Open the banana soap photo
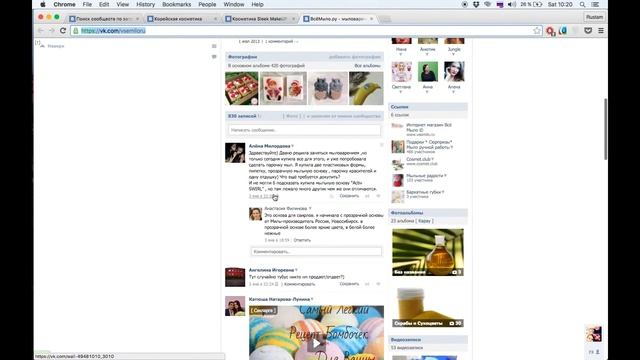This screenshot has height=360, width=640. [366, 88]
